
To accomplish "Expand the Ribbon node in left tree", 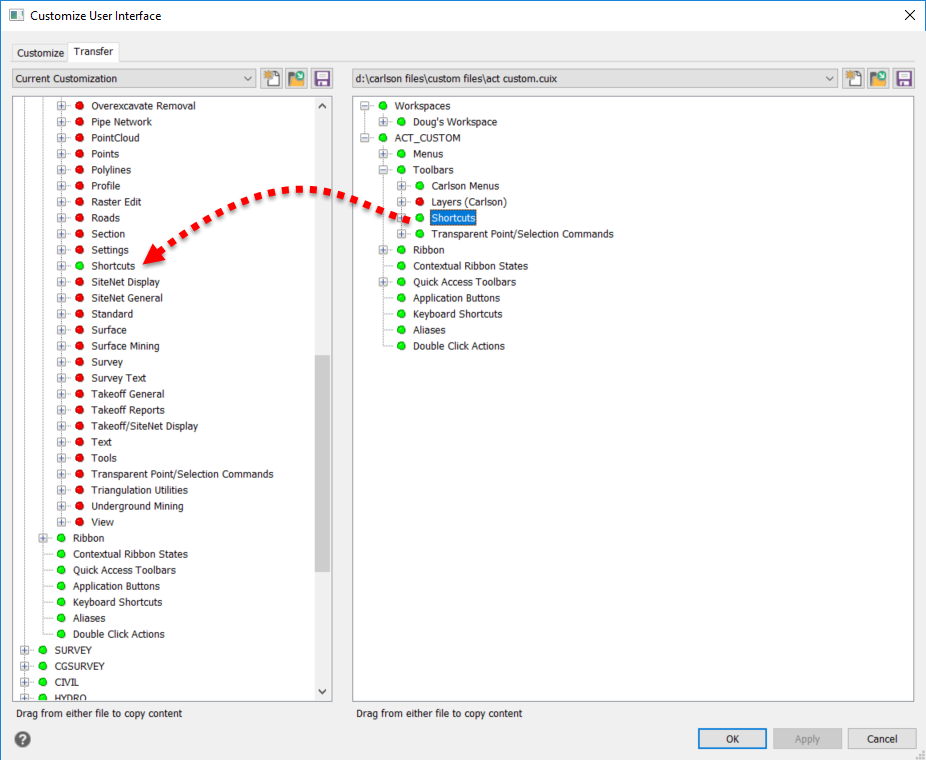I will [43, 538].
